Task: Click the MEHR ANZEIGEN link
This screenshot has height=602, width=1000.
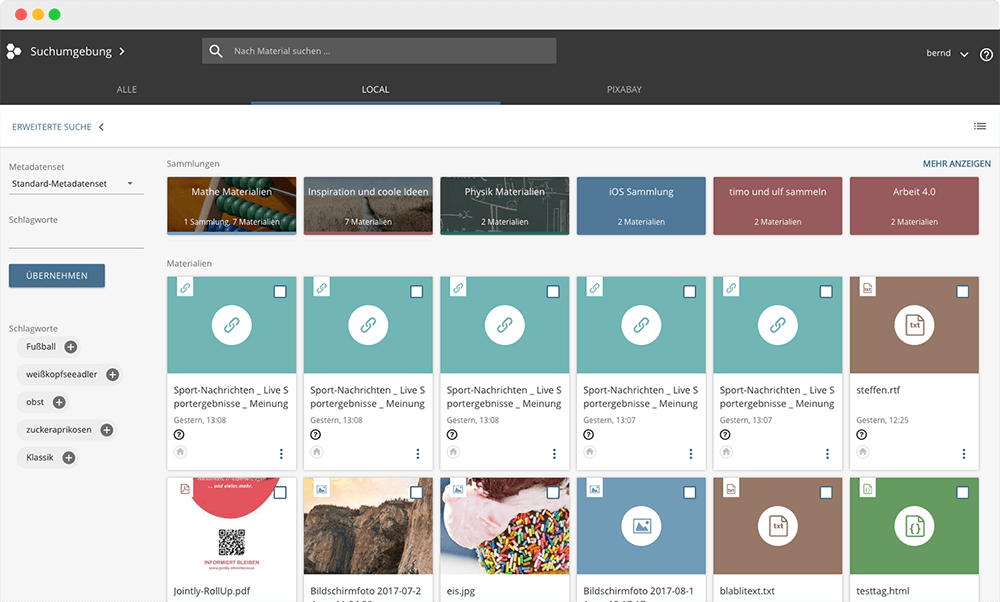Action: point(956,164)
